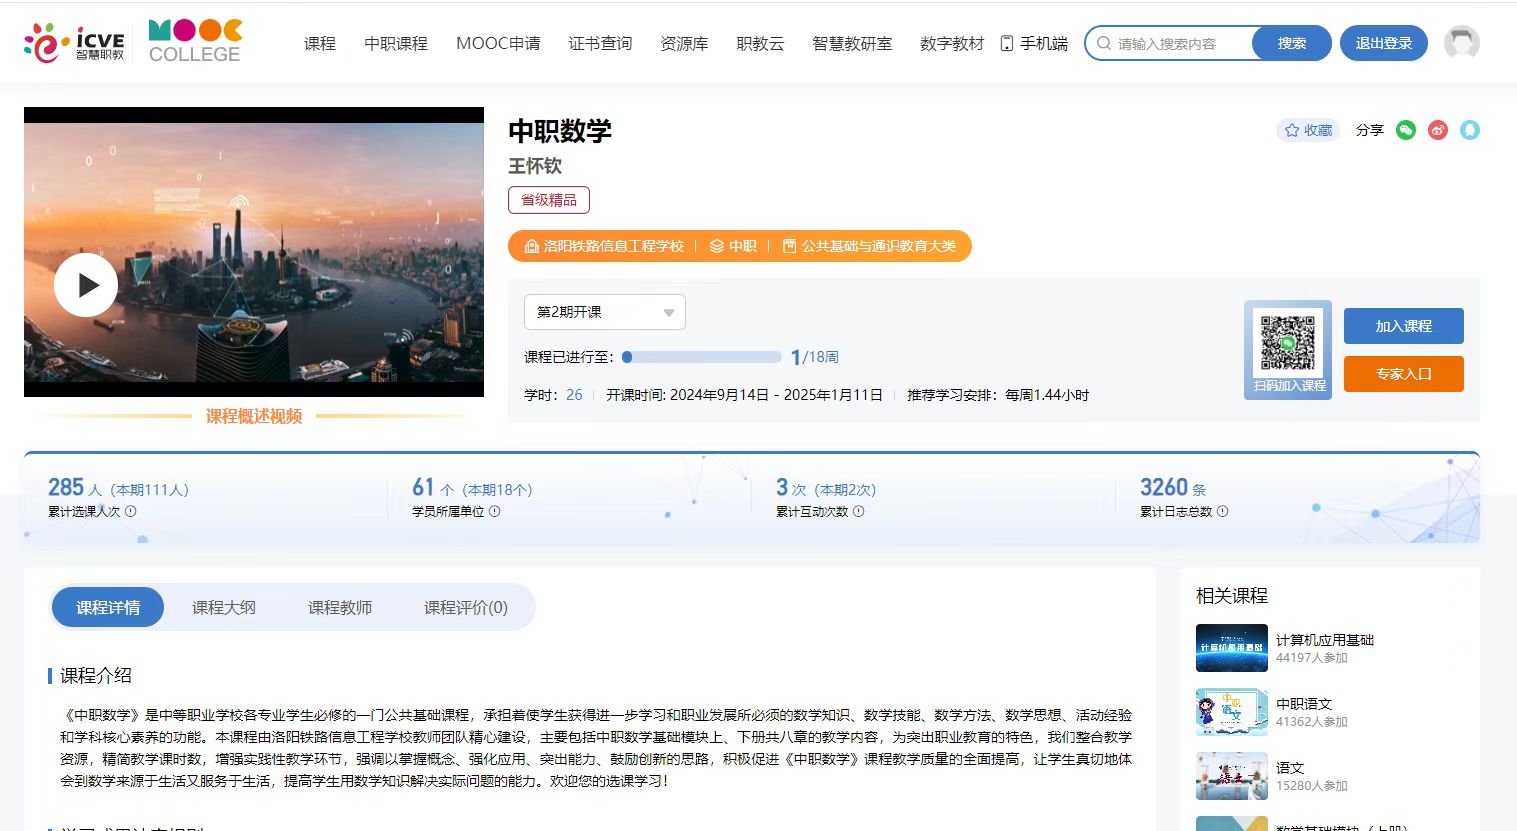
Task: Click info icon beside 累计选课人次
Action: [131, 512]
